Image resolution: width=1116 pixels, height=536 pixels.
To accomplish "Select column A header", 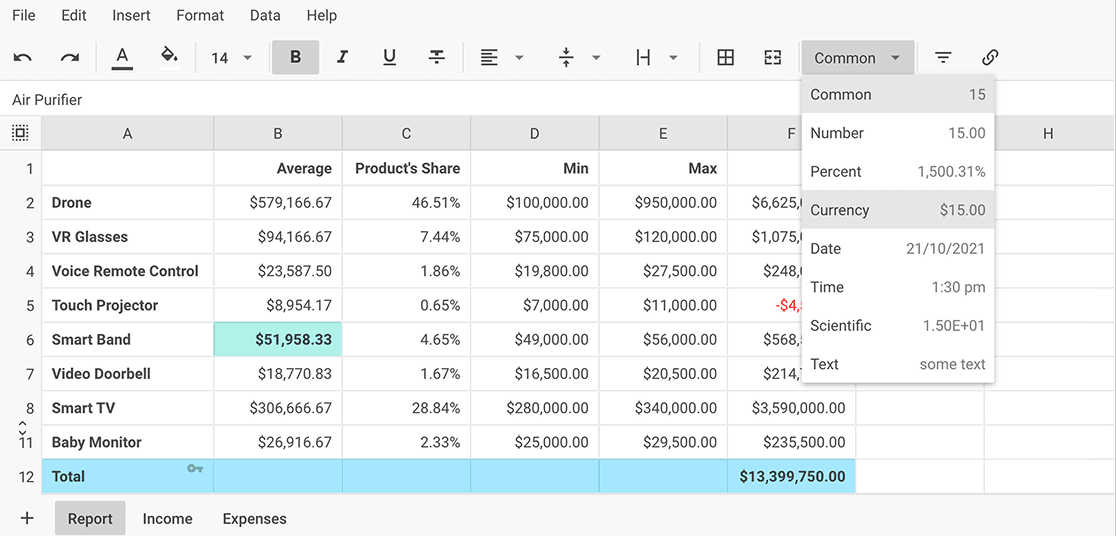I will pyautogui.click(x=127, y=133).
